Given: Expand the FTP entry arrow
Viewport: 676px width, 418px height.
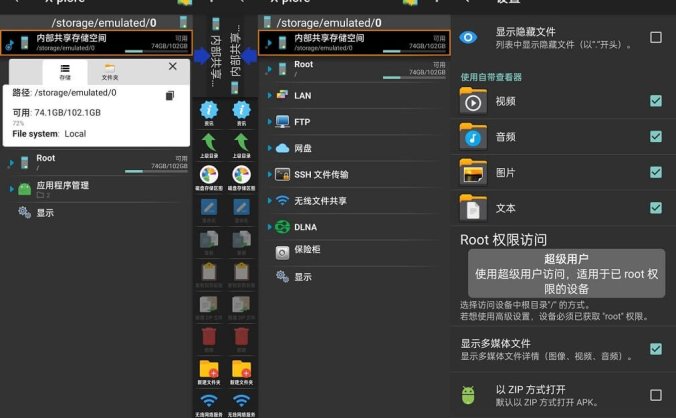Looking at the screenshot, I should (269, 122).
